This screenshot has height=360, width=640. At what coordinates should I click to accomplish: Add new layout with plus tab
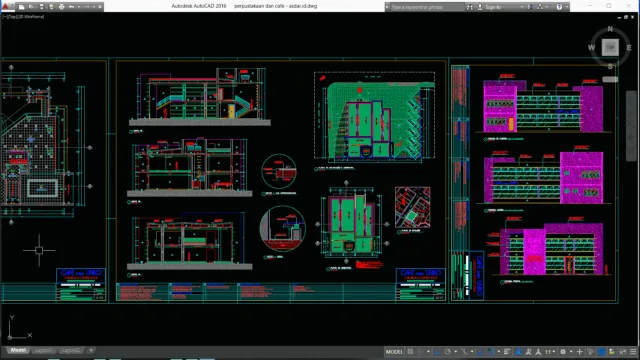click(x=91, y=350)
